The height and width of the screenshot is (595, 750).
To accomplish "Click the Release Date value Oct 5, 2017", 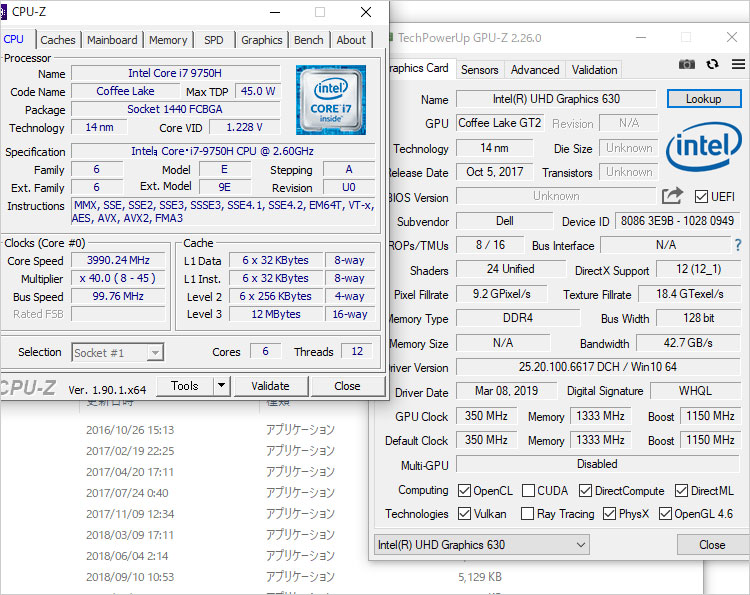I will click(x=495, y=172).
